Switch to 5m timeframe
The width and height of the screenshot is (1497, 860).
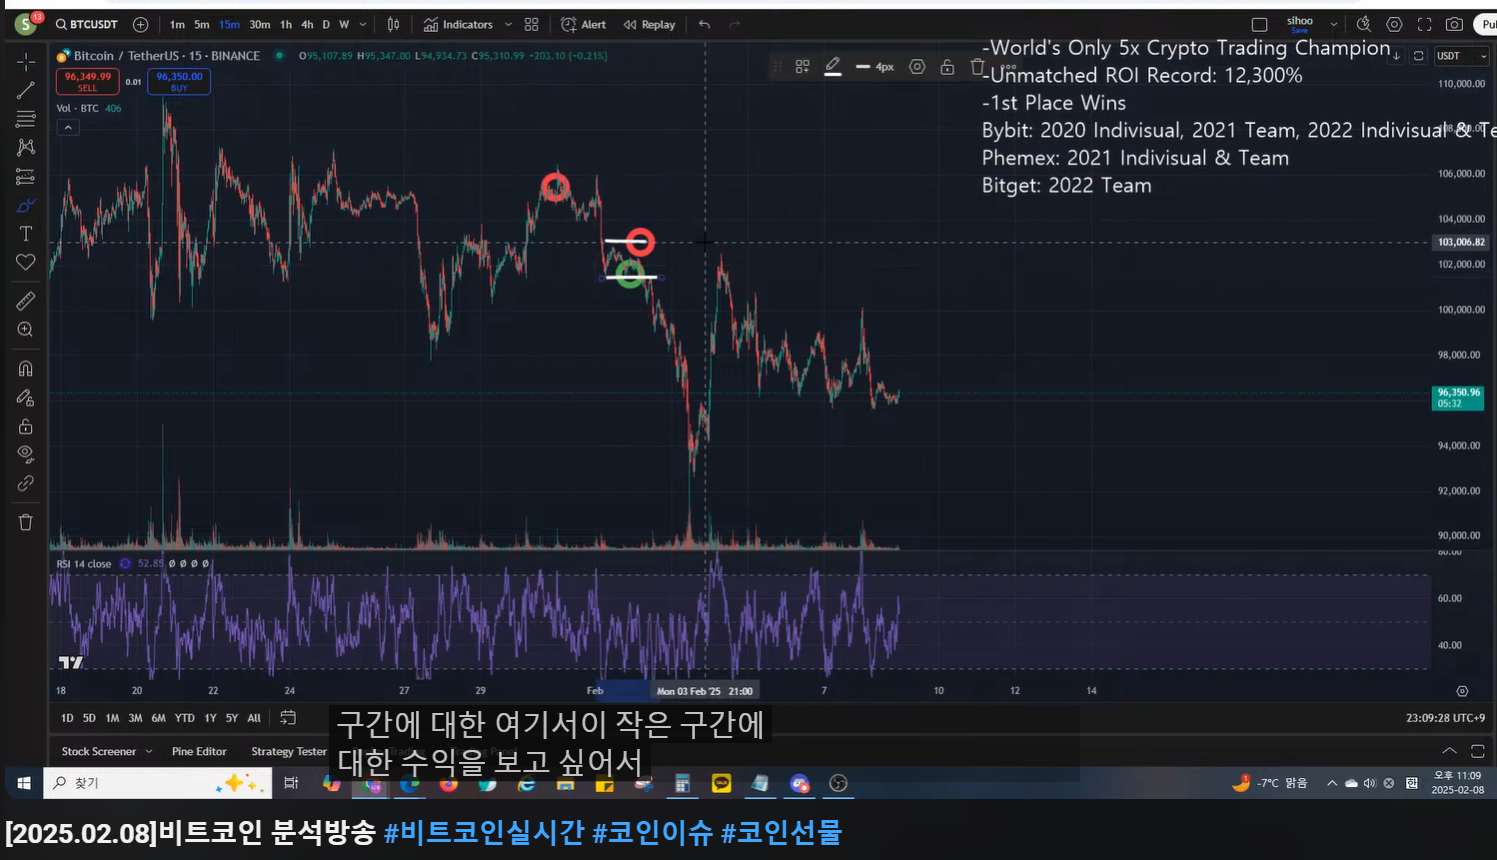coord(201,24)
